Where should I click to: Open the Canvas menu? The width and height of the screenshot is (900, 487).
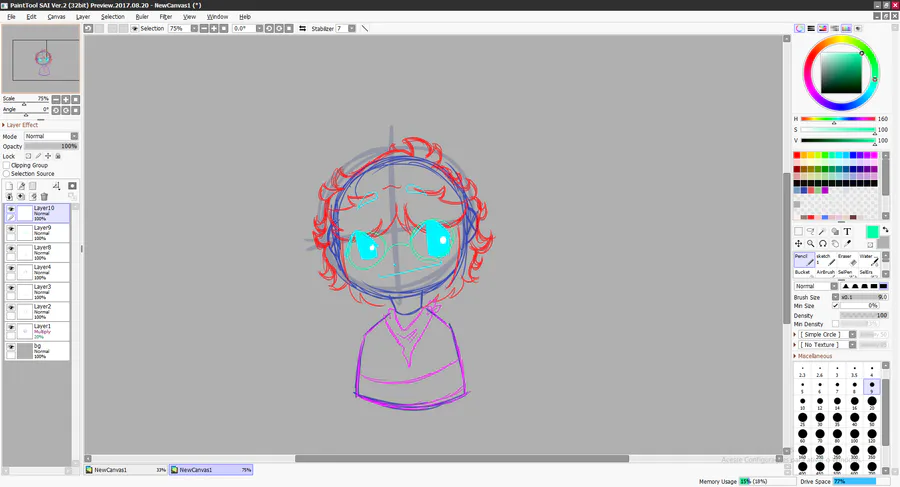click(56, 17)
